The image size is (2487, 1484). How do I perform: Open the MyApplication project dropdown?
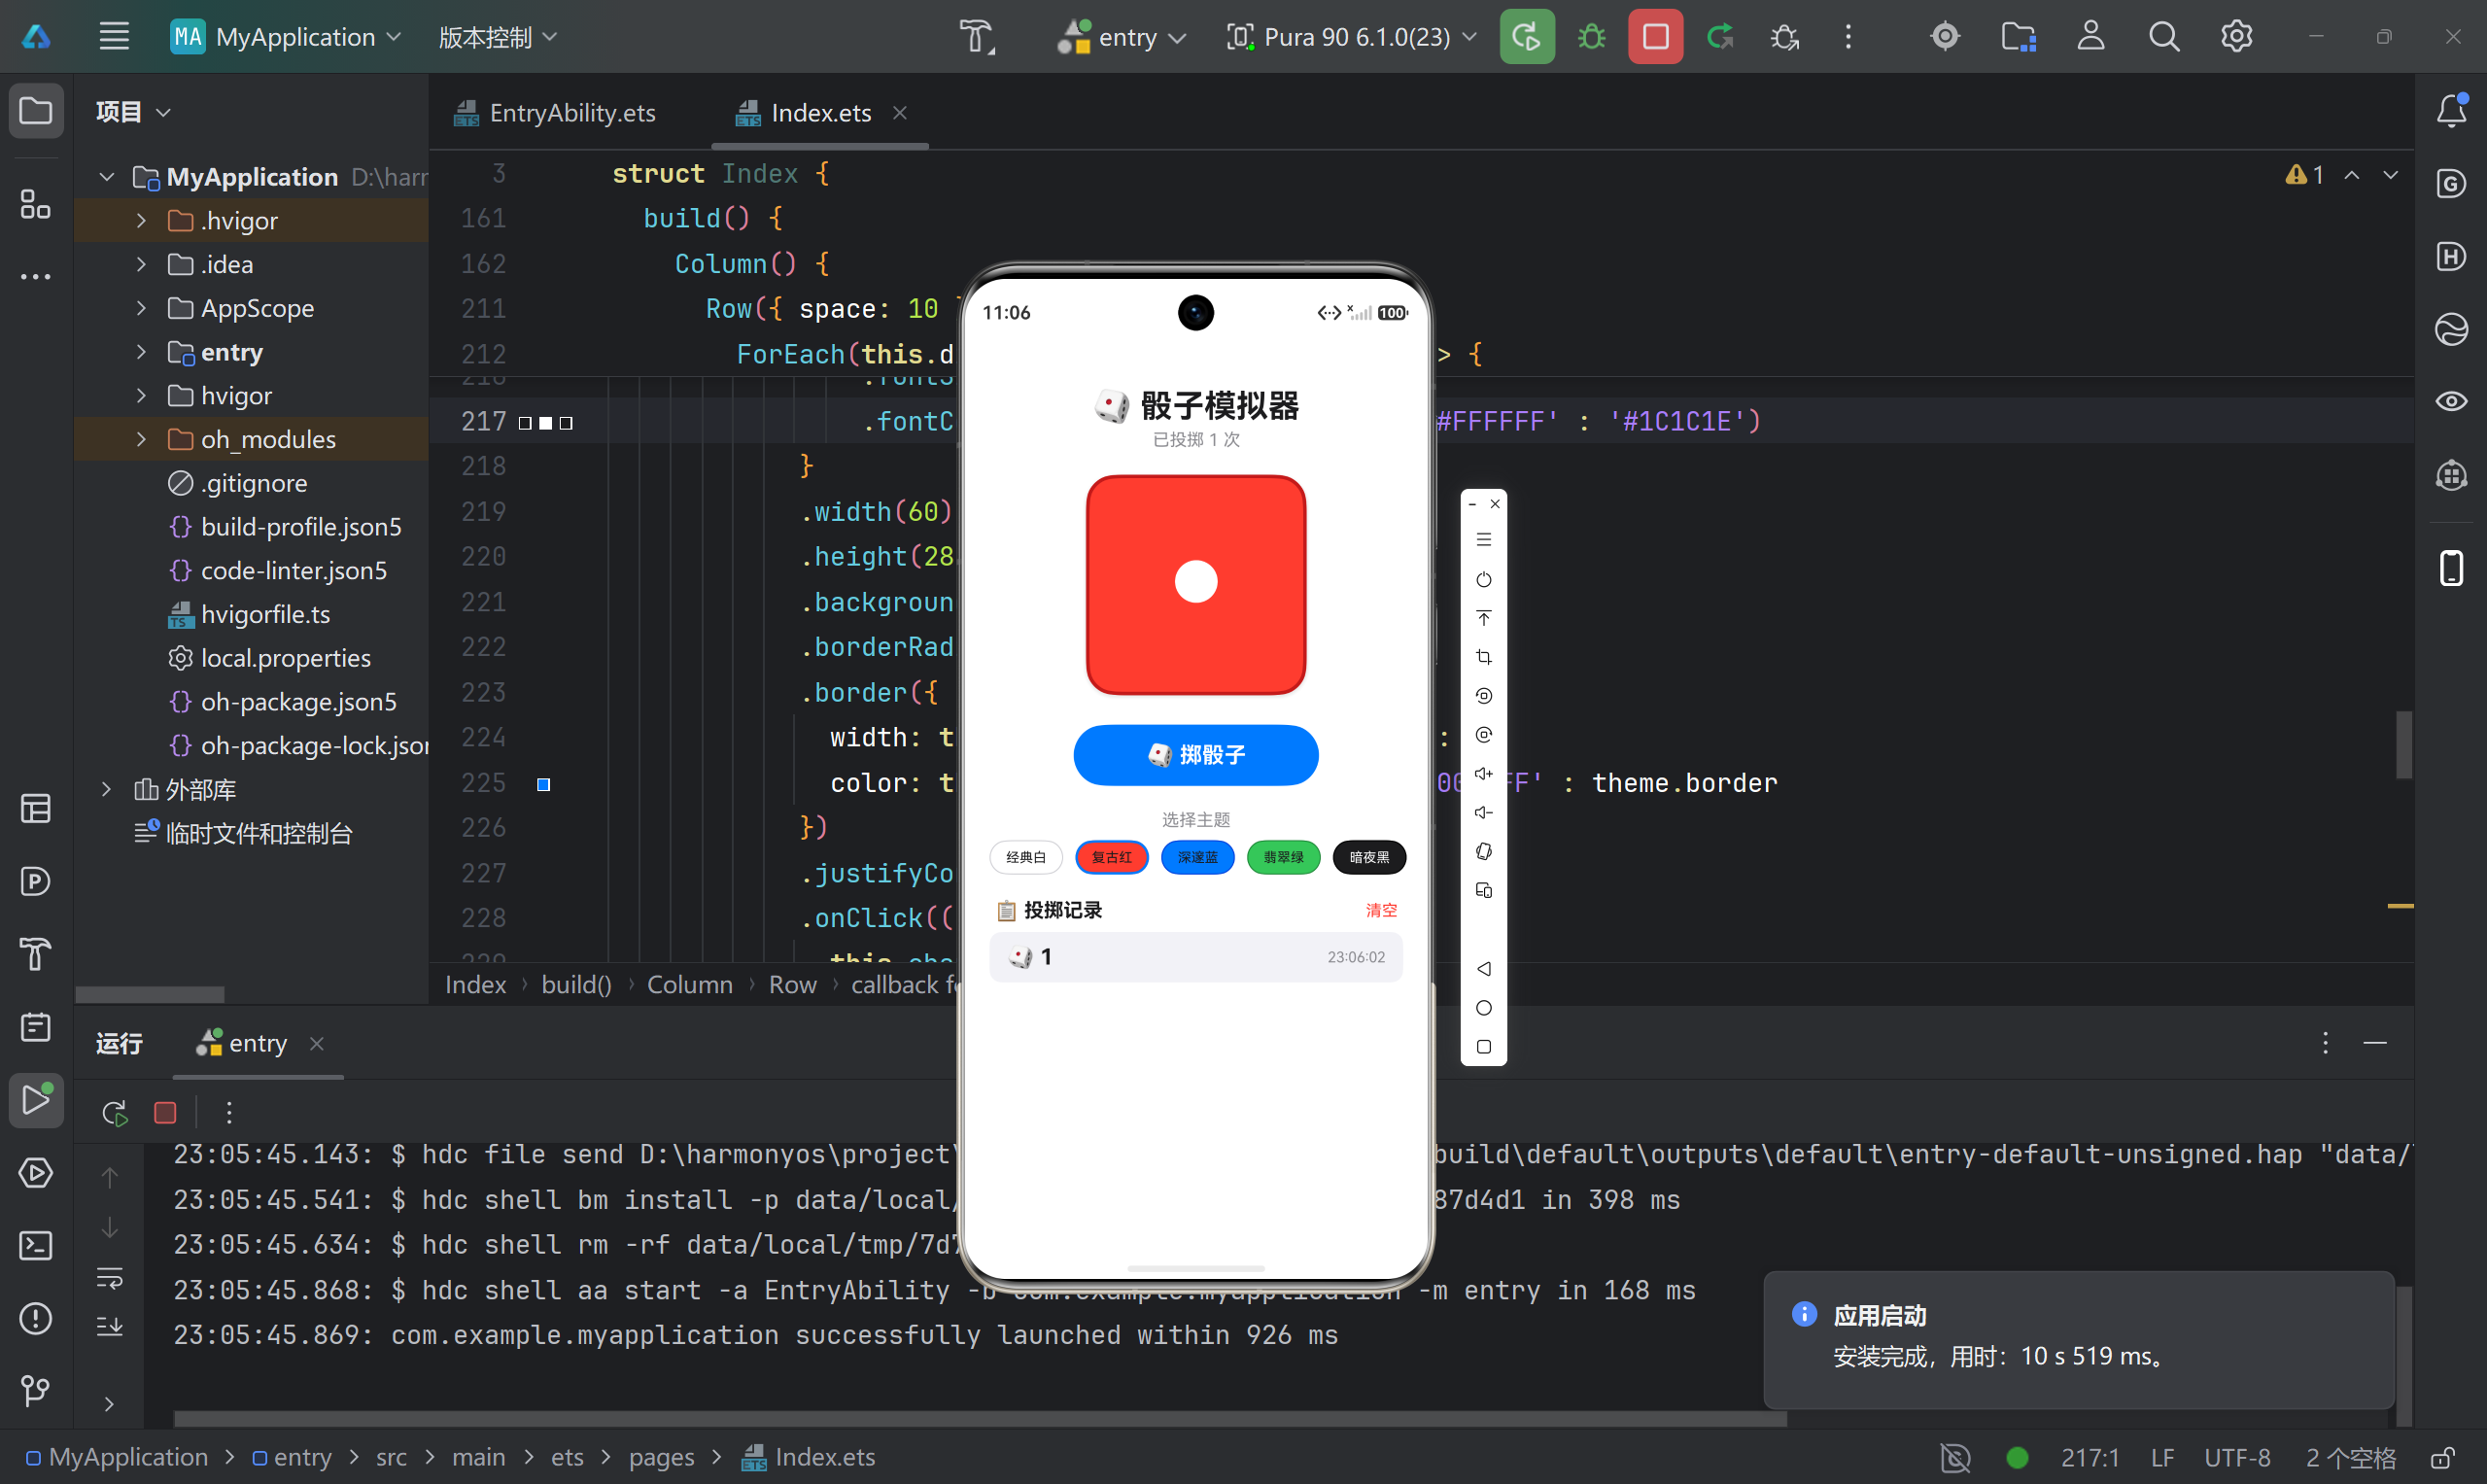click(x=286, y=37)
